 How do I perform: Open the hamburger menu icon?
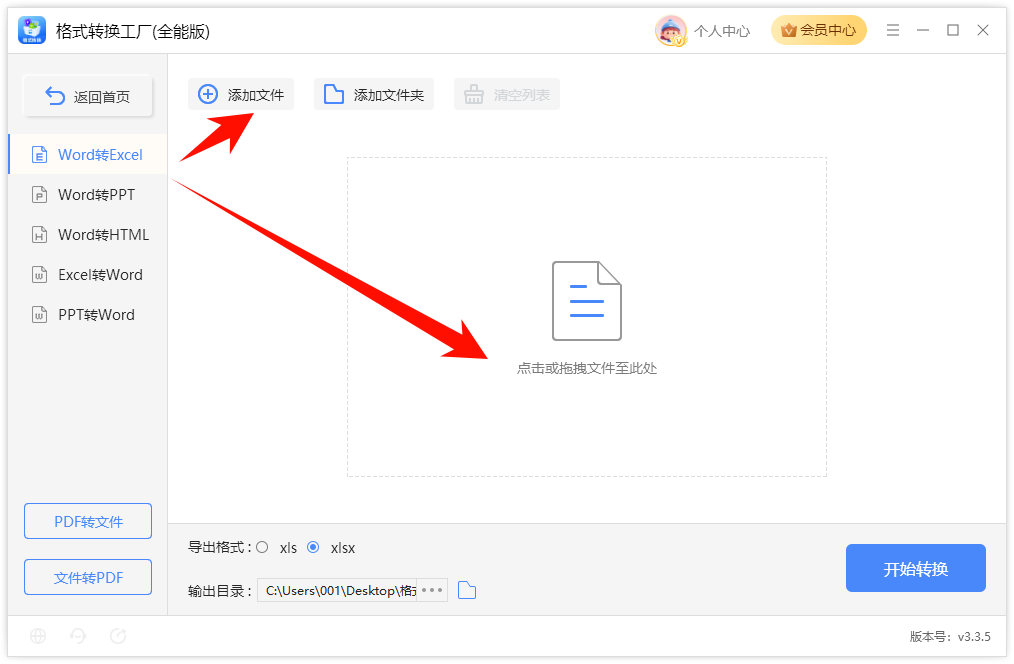pyautogui.click(x=893, y=30)
